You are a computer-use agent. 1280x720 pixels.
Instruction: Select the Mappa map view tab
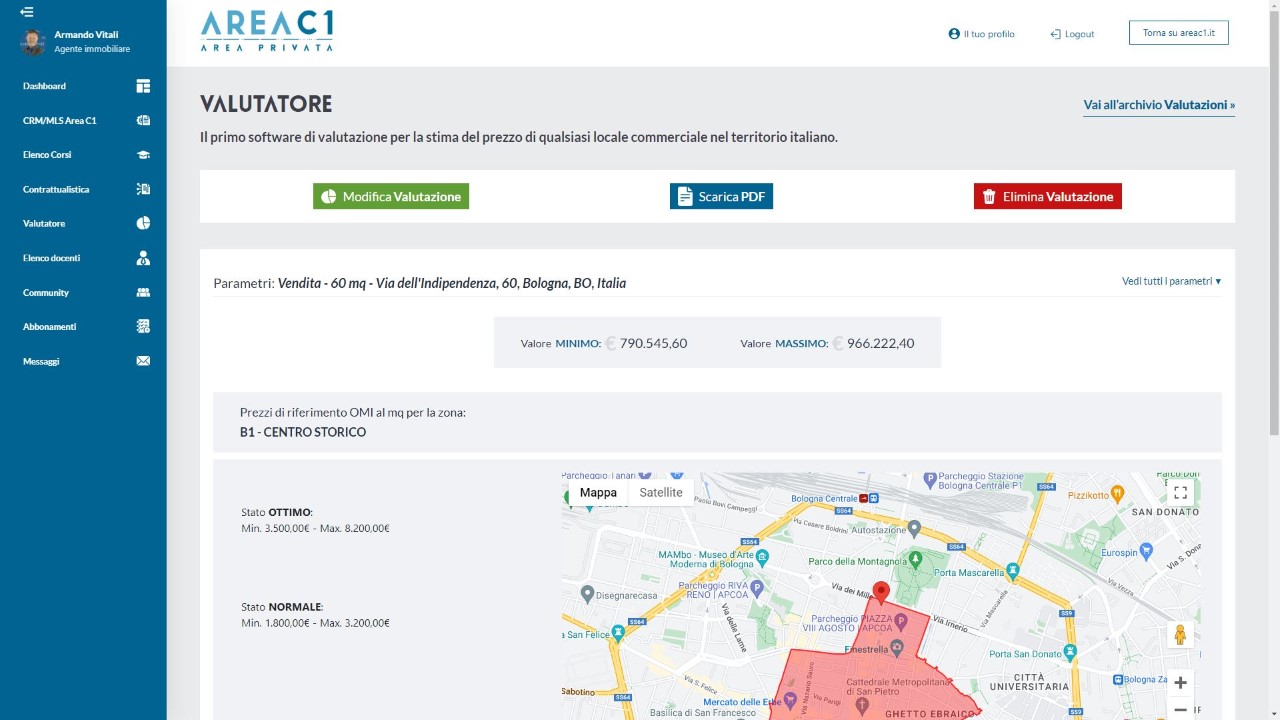point(598,493)
